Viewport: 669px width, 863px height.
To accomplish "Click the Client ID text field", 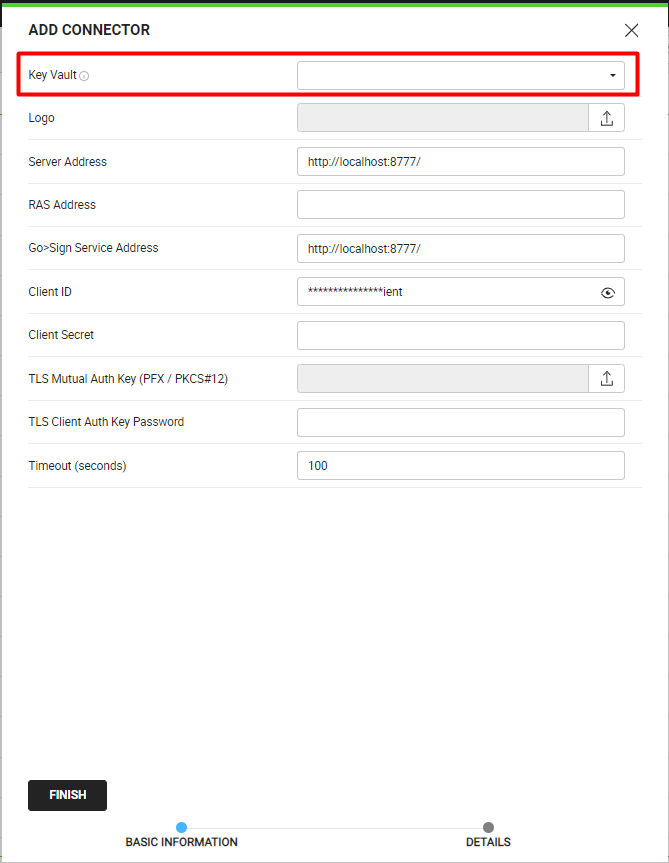I will pos(460,292).
